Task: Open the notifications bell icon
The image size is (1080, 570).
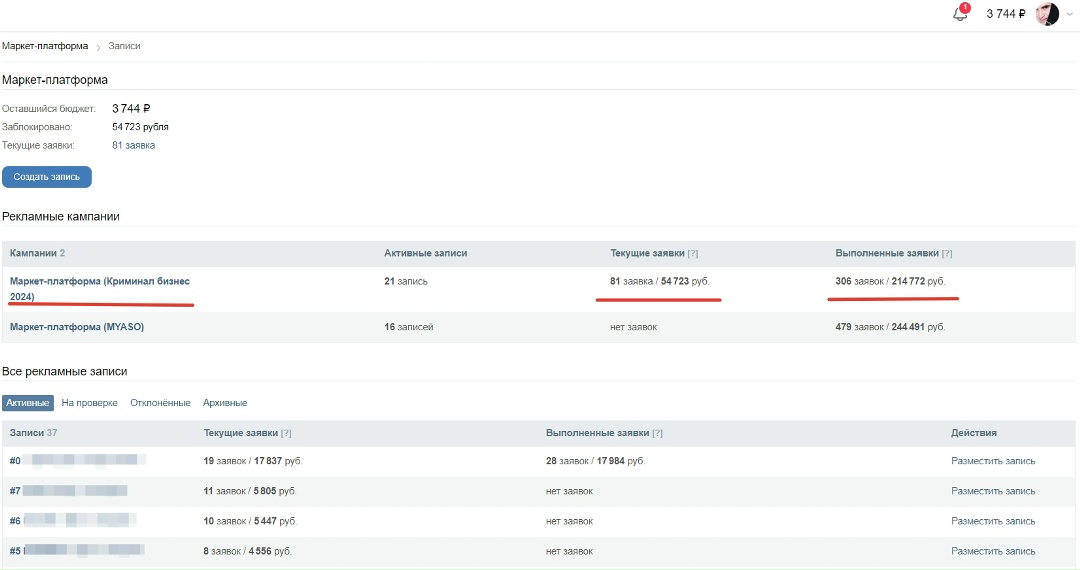Action: (960, 13)
